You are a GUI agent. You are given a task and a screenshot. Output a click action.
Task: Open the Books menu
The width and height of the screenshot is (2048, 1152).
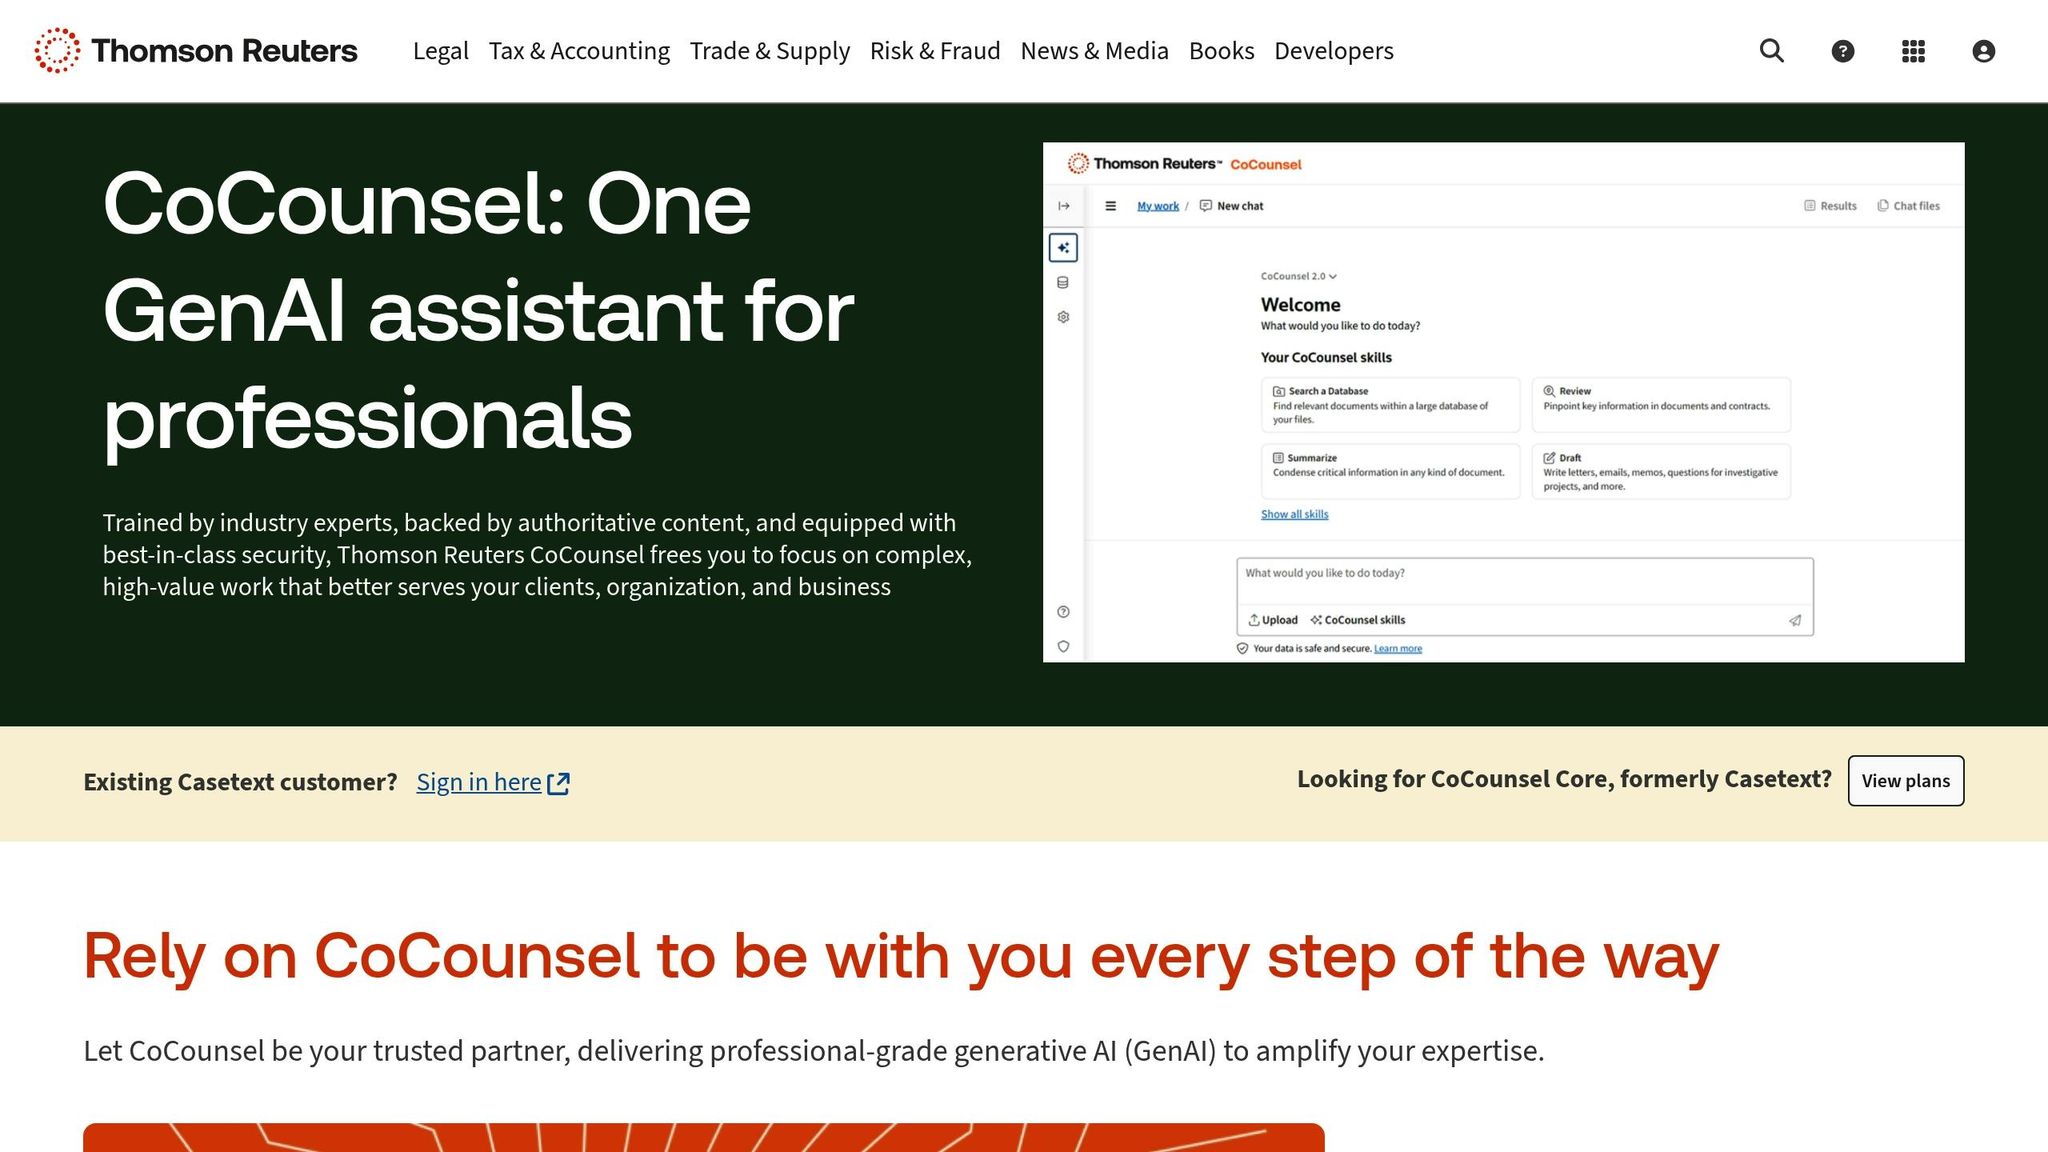pyautogui.click(x=1222, y=51)
